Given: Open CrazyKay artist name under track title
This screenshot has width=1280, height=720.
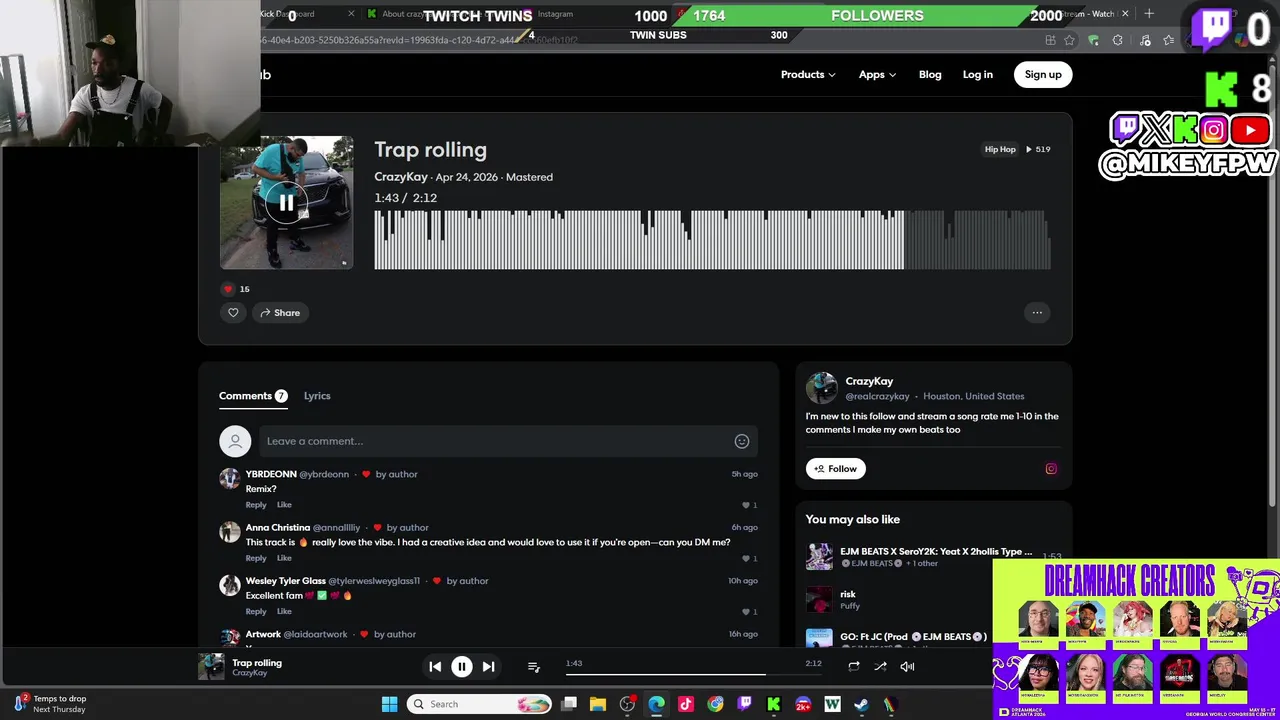Looking at the screenshot, I should coord(401,177).
